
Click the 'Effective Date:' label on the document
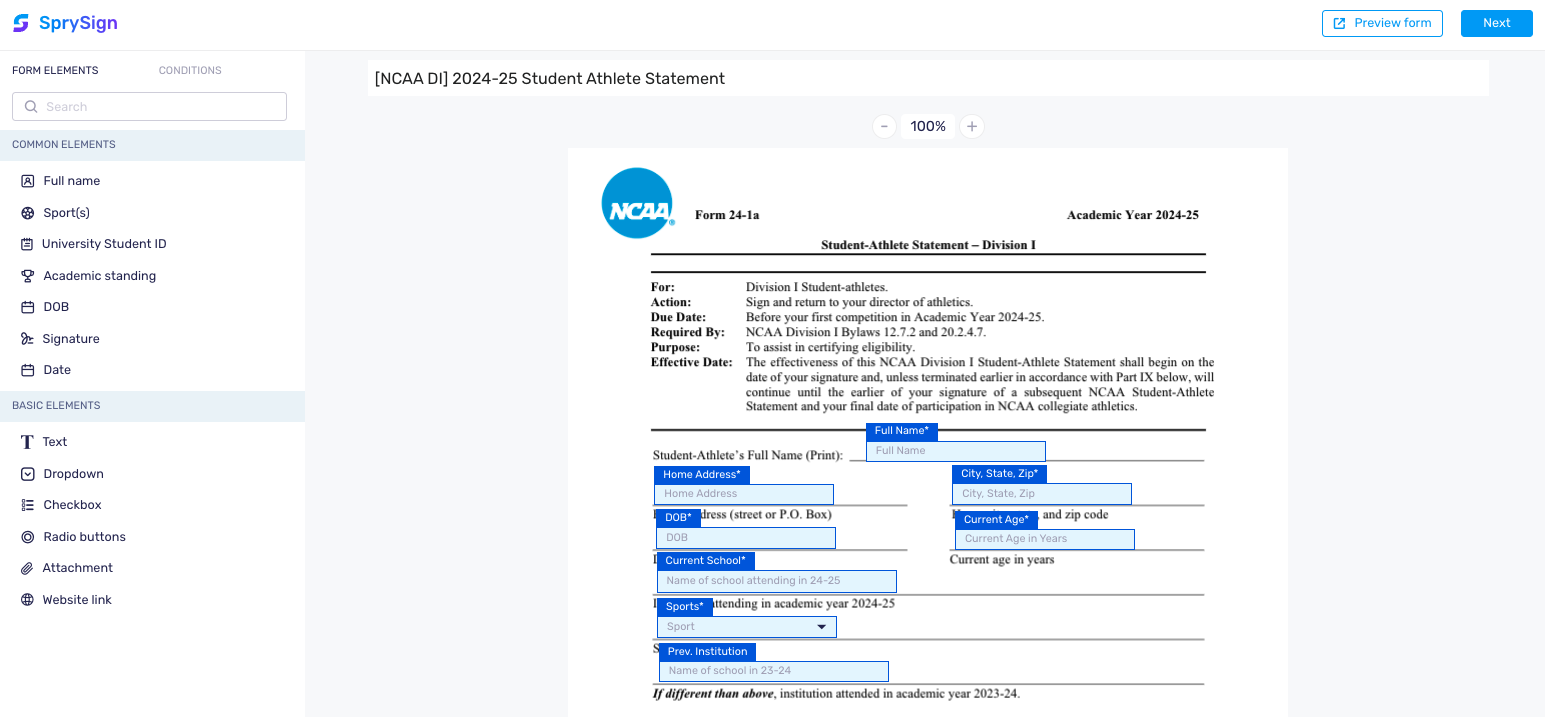[x=692, y=362]
